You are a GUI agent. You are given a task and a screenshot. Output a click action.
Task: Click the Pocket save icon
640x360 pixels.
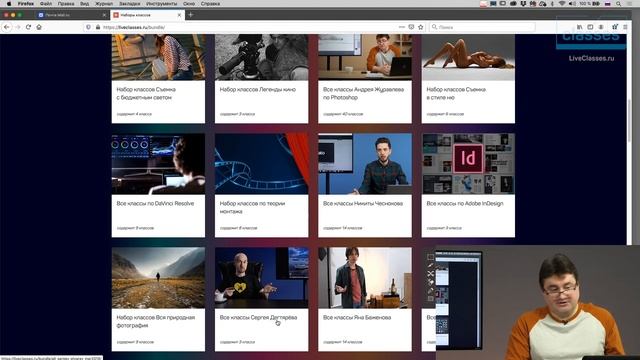point(411,27)
